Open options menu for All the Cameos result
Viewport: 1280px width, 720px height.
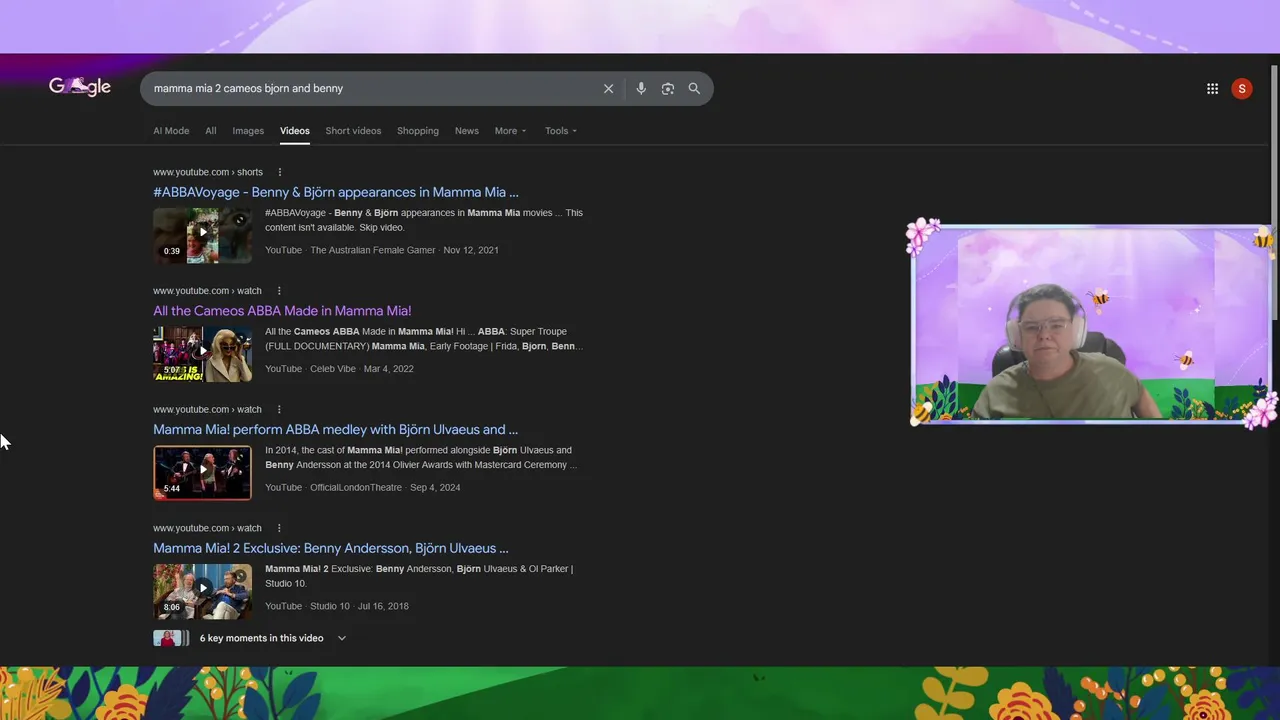click(x=279, y=291)
